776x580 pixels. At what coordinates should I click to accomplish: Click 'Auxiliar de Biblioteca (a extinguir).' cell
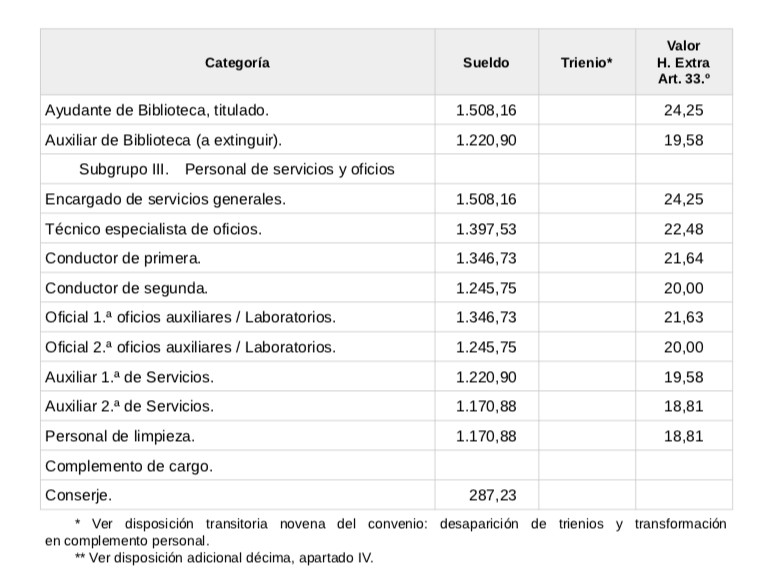[163, 140]
